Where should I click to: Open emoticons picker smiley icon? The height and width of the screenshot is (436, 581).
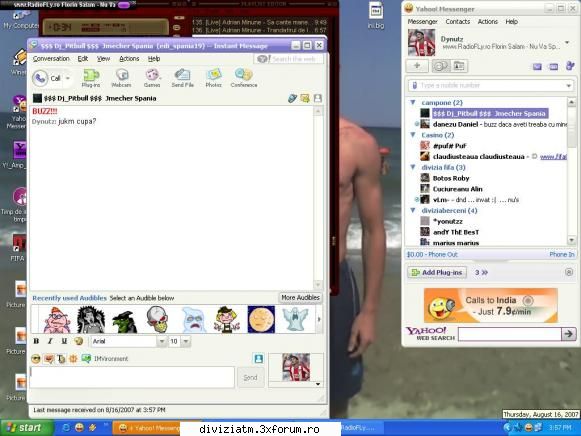pos(36,359)
